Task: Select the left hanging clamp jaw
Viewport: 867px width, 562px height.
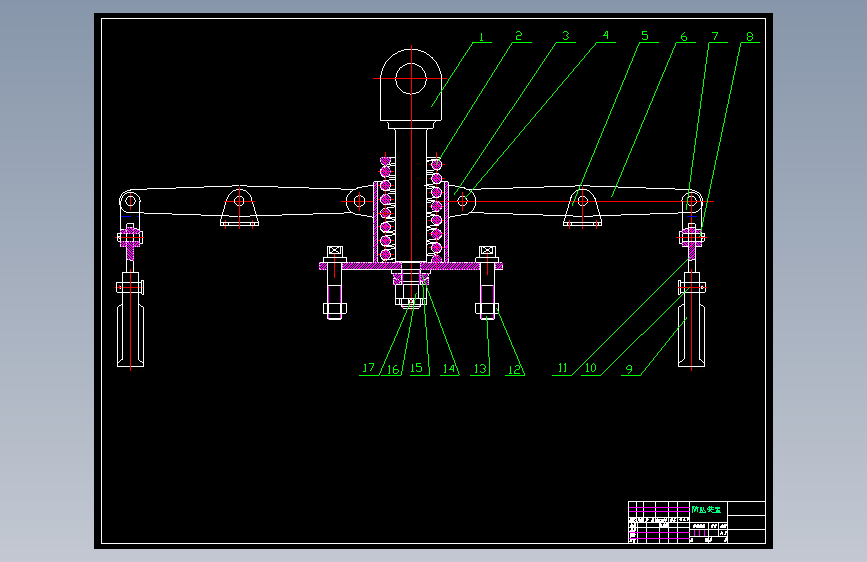Action: coord(130,319)
